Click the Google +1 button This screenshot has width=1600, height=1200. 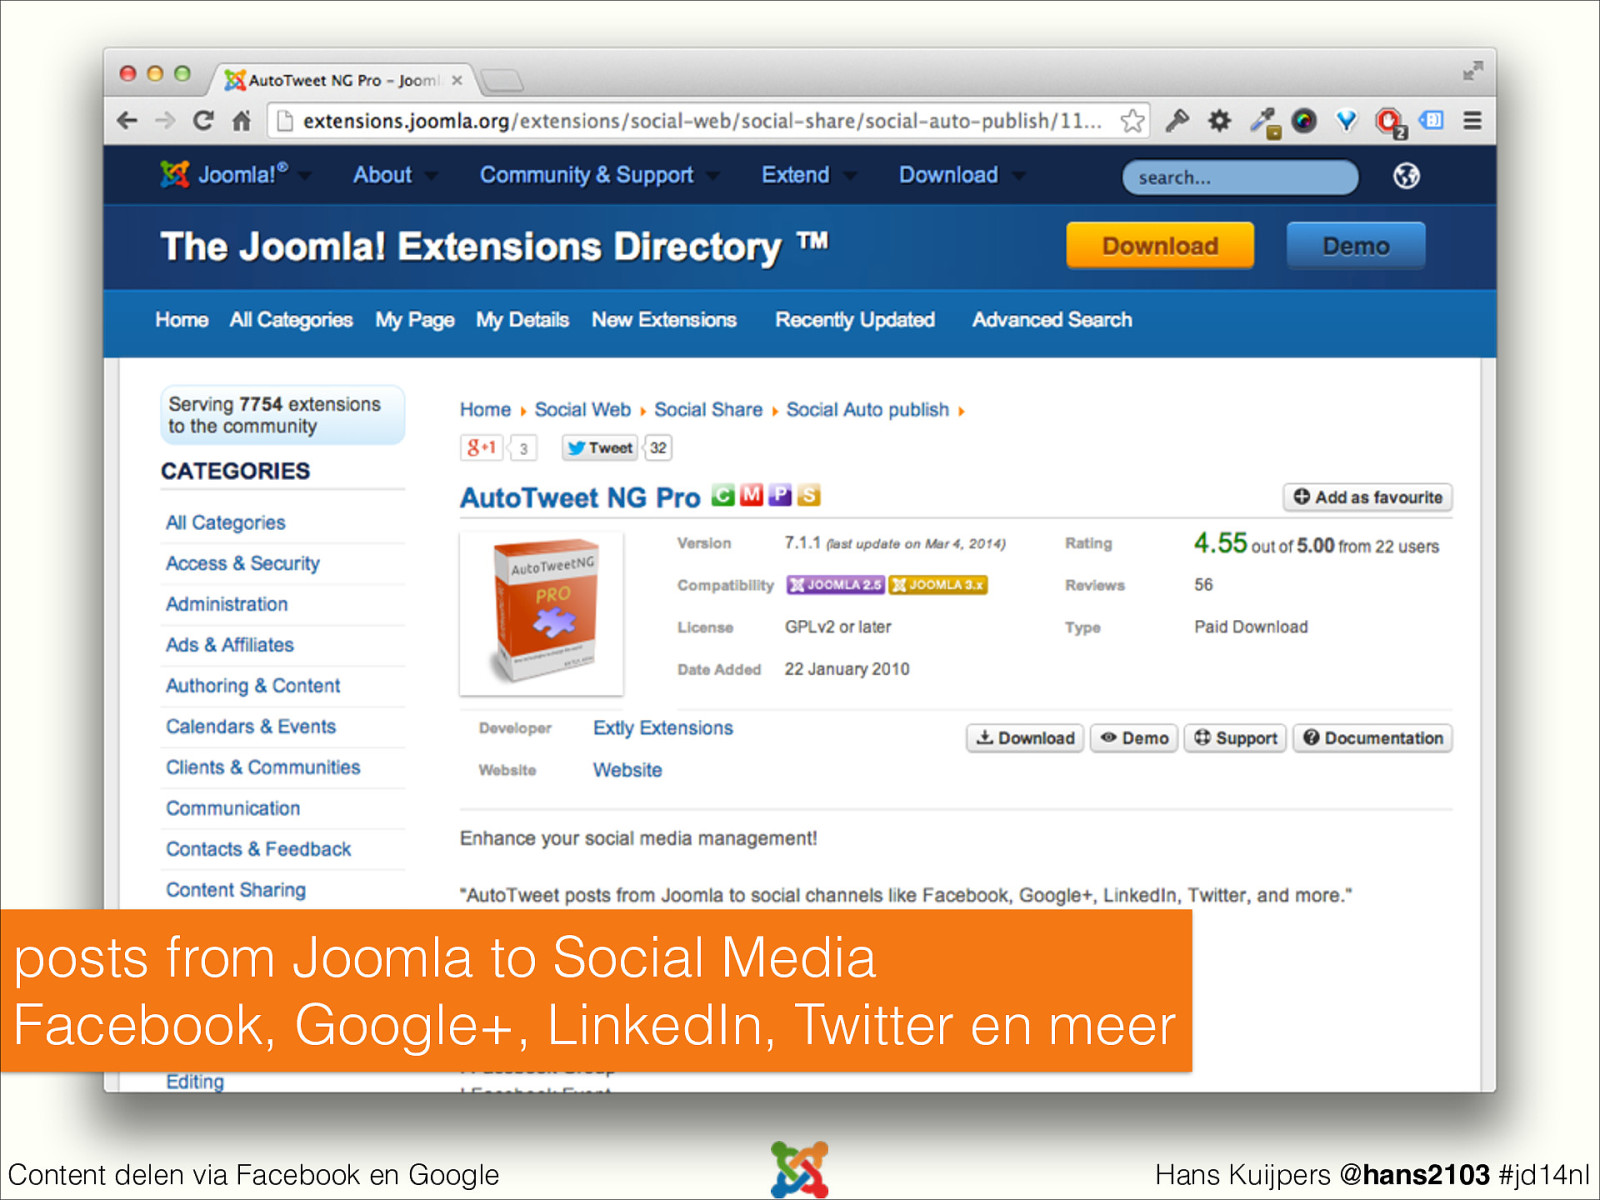[x=481, y=447]
